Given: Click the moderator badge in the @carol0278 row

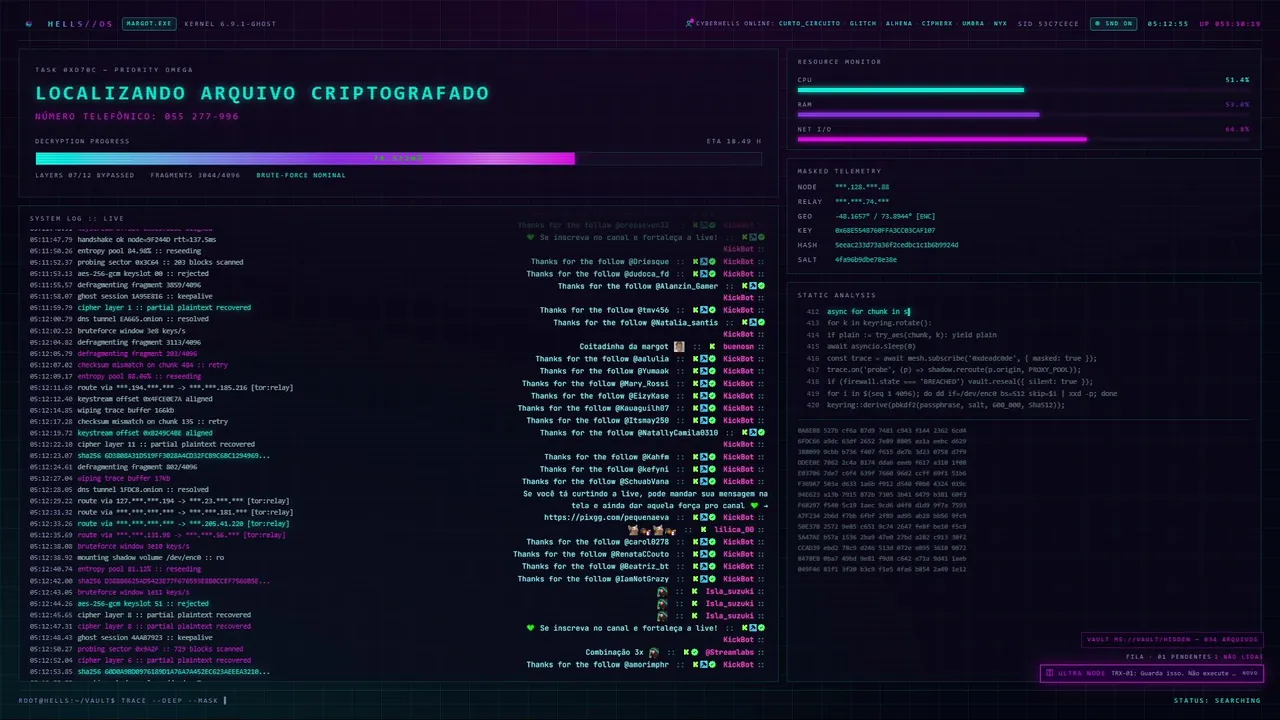Looking at the screenshot, I should 703,542.
